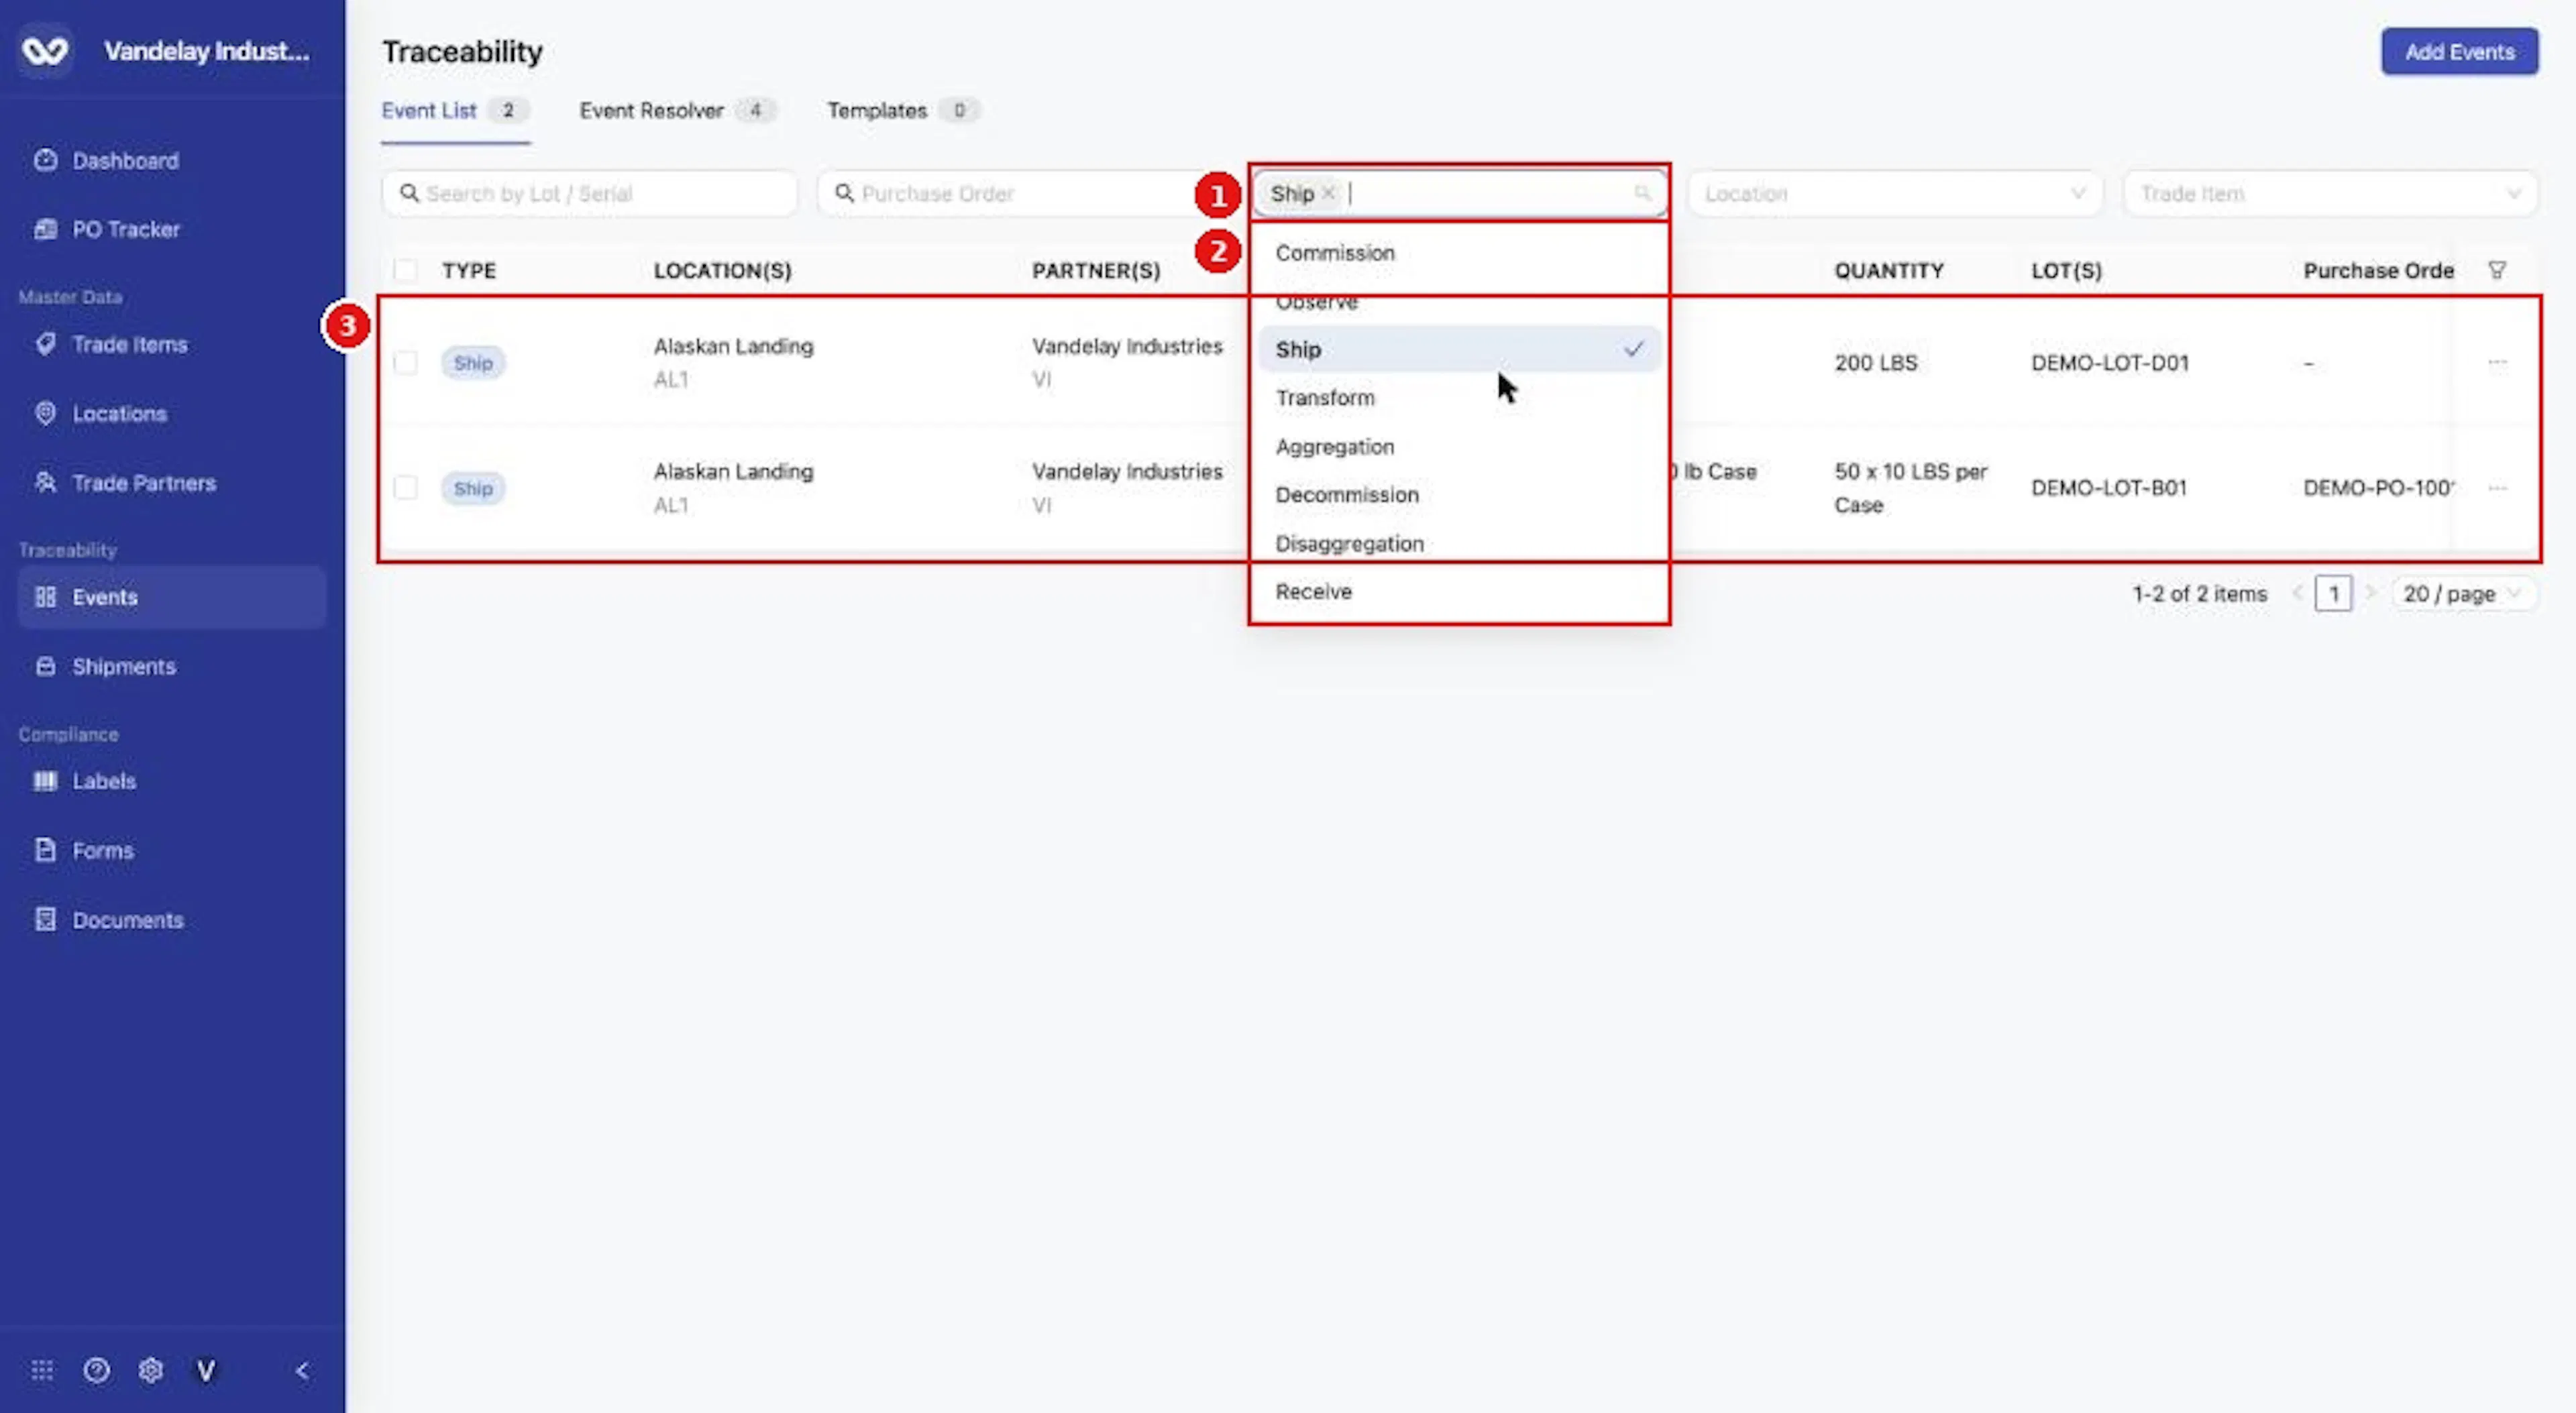Open Shipments box icon
Image resolution: width=2576 pixels, height=1413 pixels.
pos(45,666)
